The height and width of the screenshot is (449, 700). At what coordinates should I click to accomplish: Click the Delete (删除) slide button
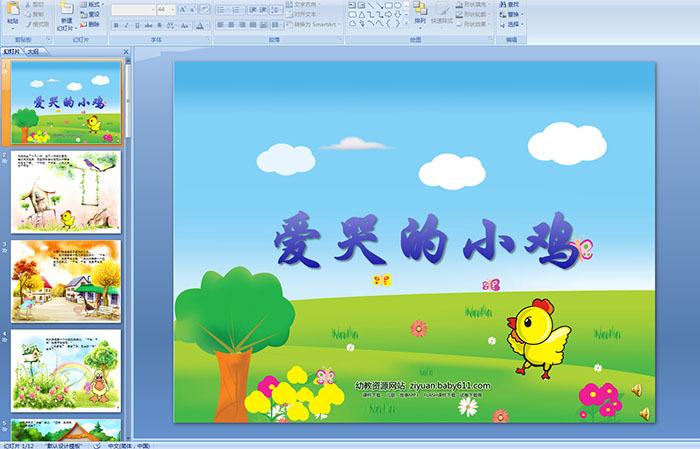pyautogui.click(x=90, y=25)
